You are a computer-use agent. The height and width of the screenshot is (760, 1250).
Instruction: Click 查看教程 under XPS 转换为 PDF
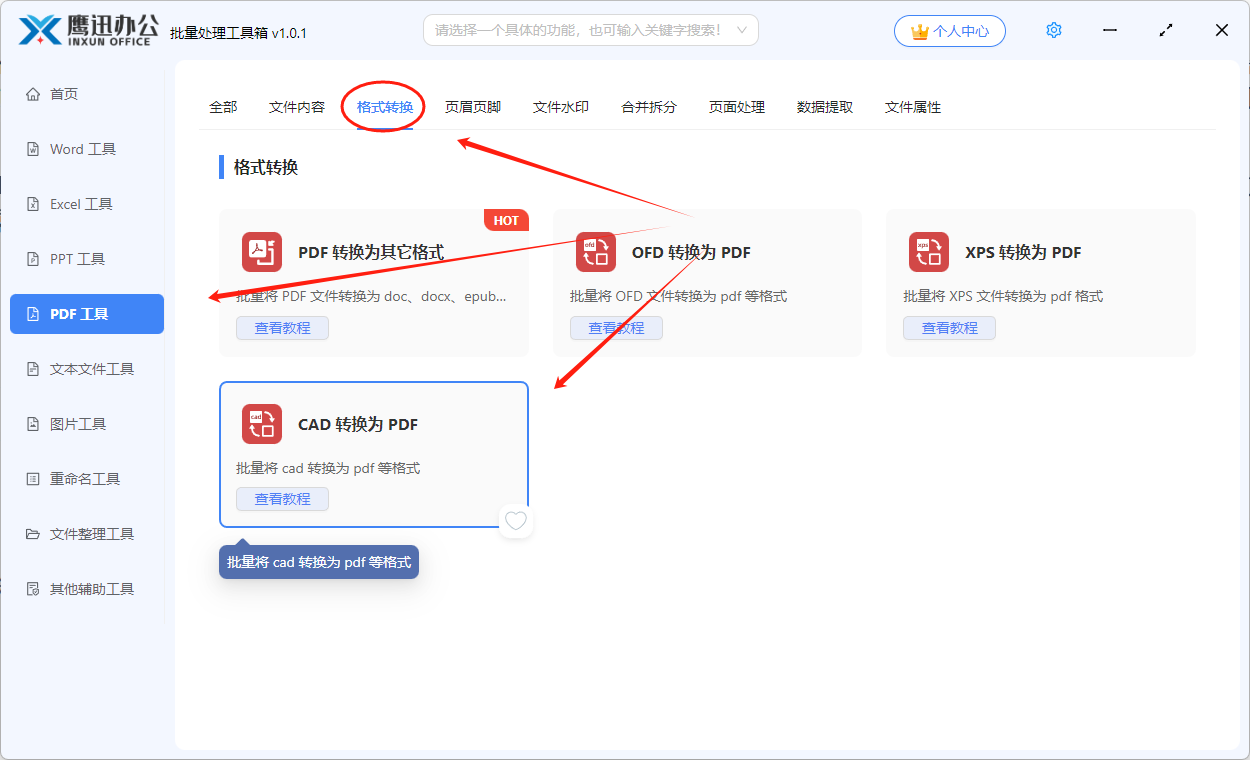coord(949,328)
